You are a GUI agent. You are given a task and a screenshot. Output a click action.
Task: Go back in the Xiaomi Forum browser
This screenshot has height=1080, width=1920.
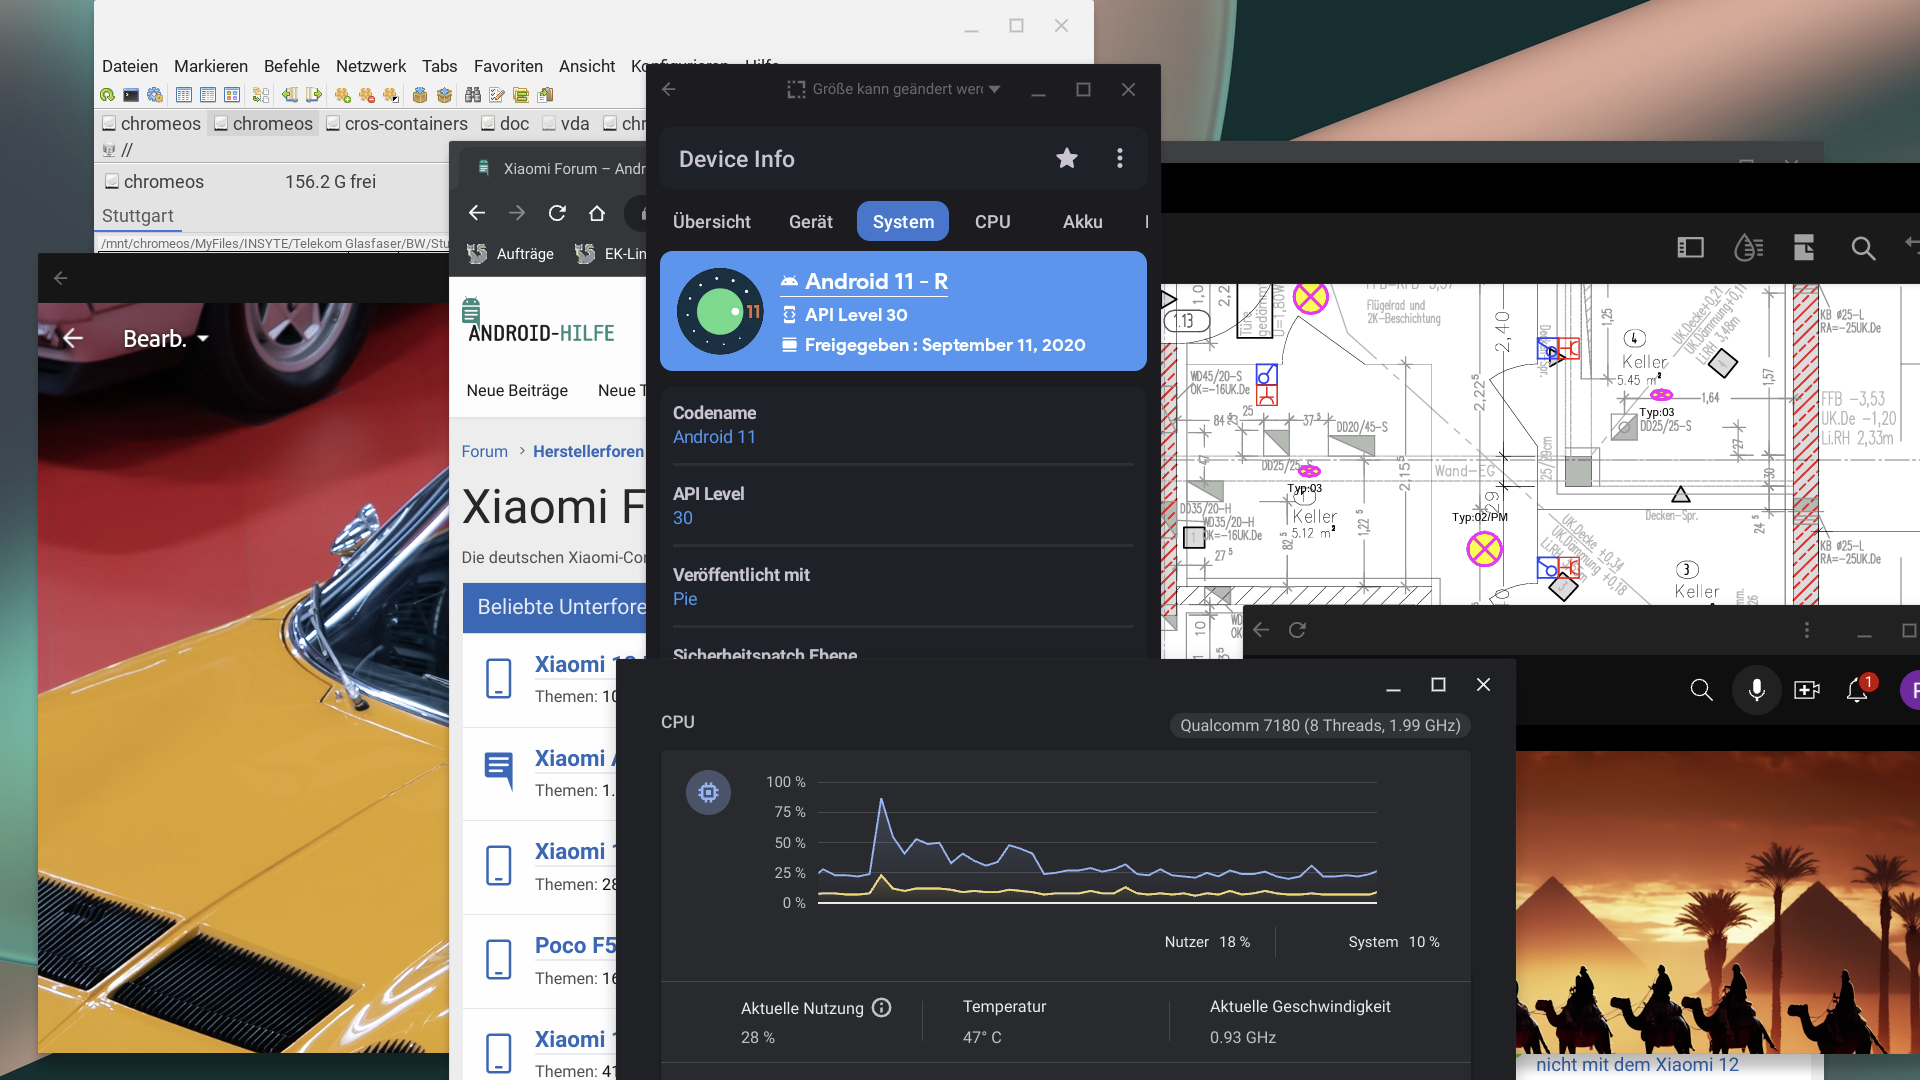tap(477, 213)
